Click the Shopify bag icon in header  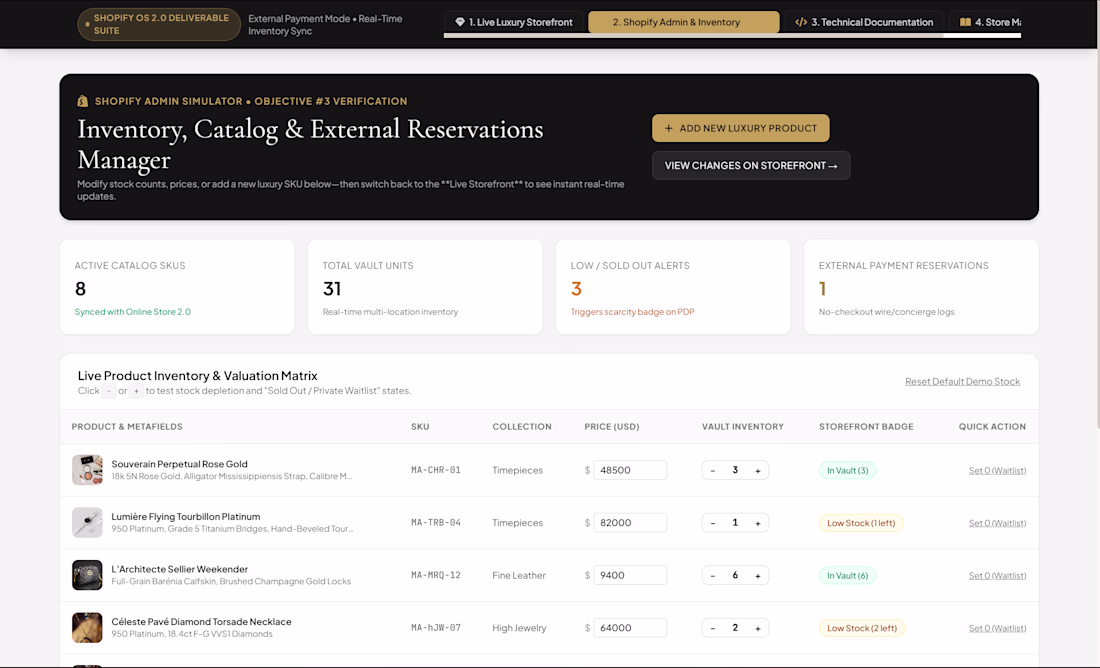click(x=82, y=101)
